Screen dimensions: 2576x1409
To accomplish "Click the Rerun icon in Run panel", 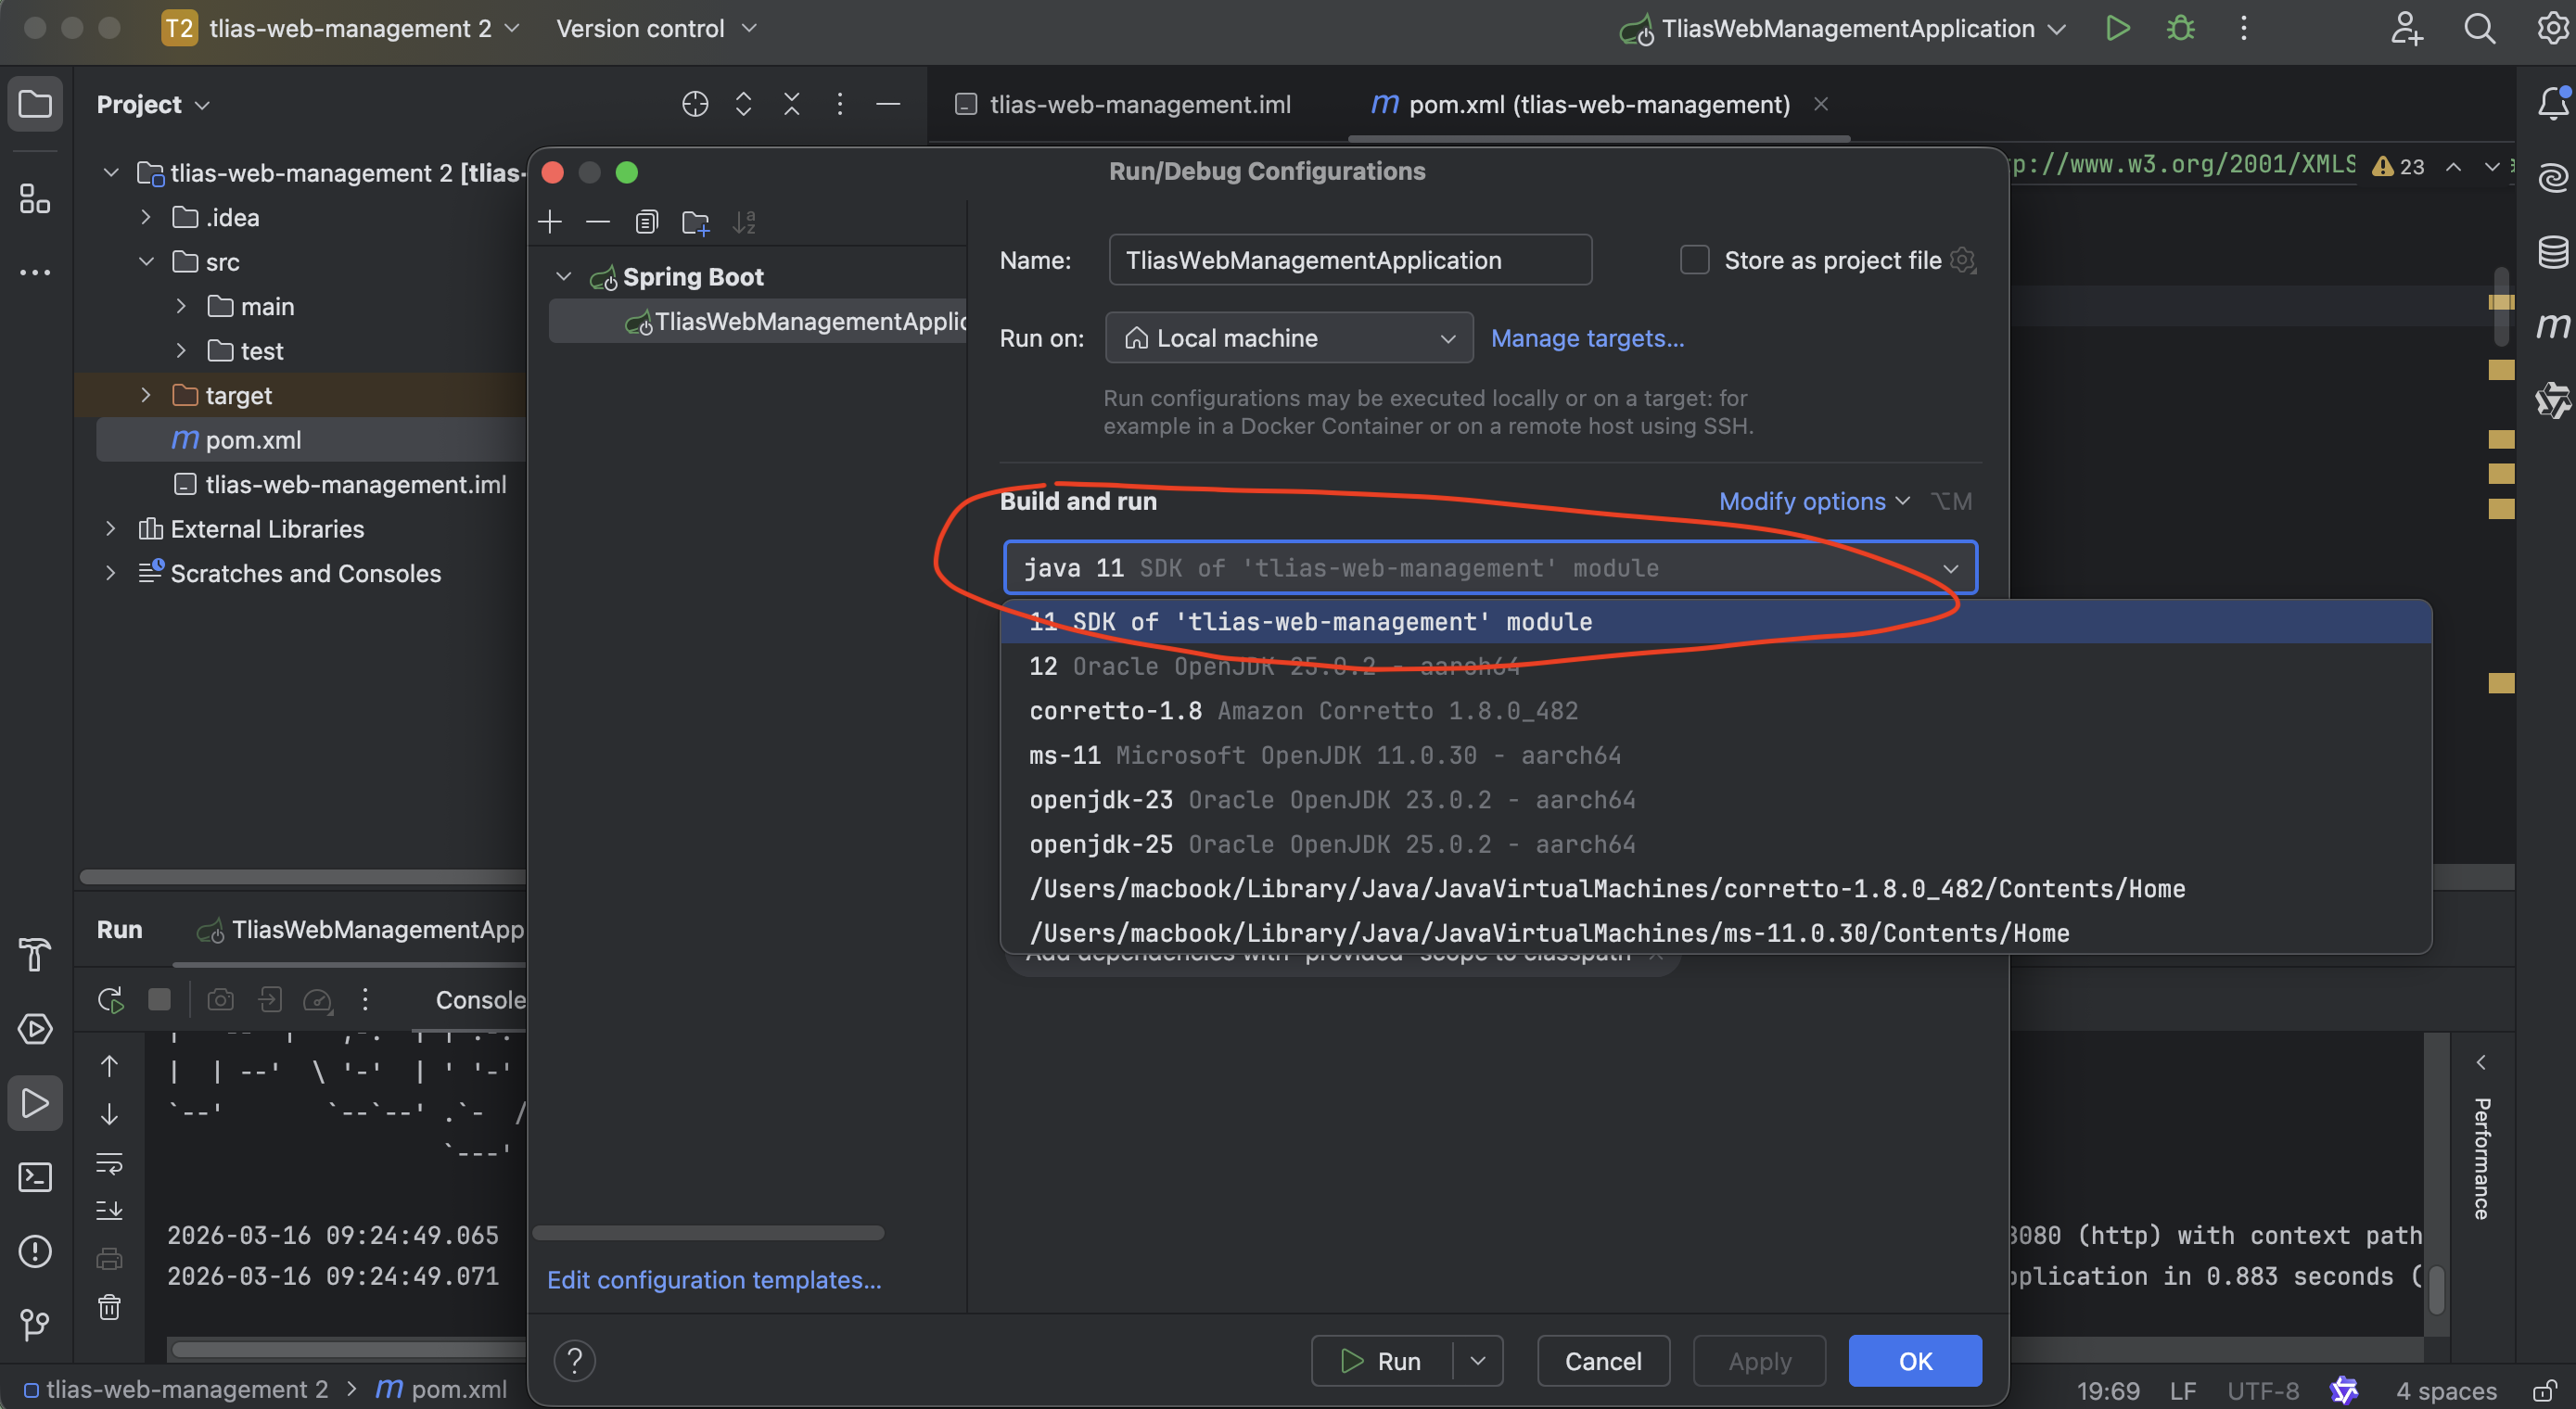I will 110,999.
